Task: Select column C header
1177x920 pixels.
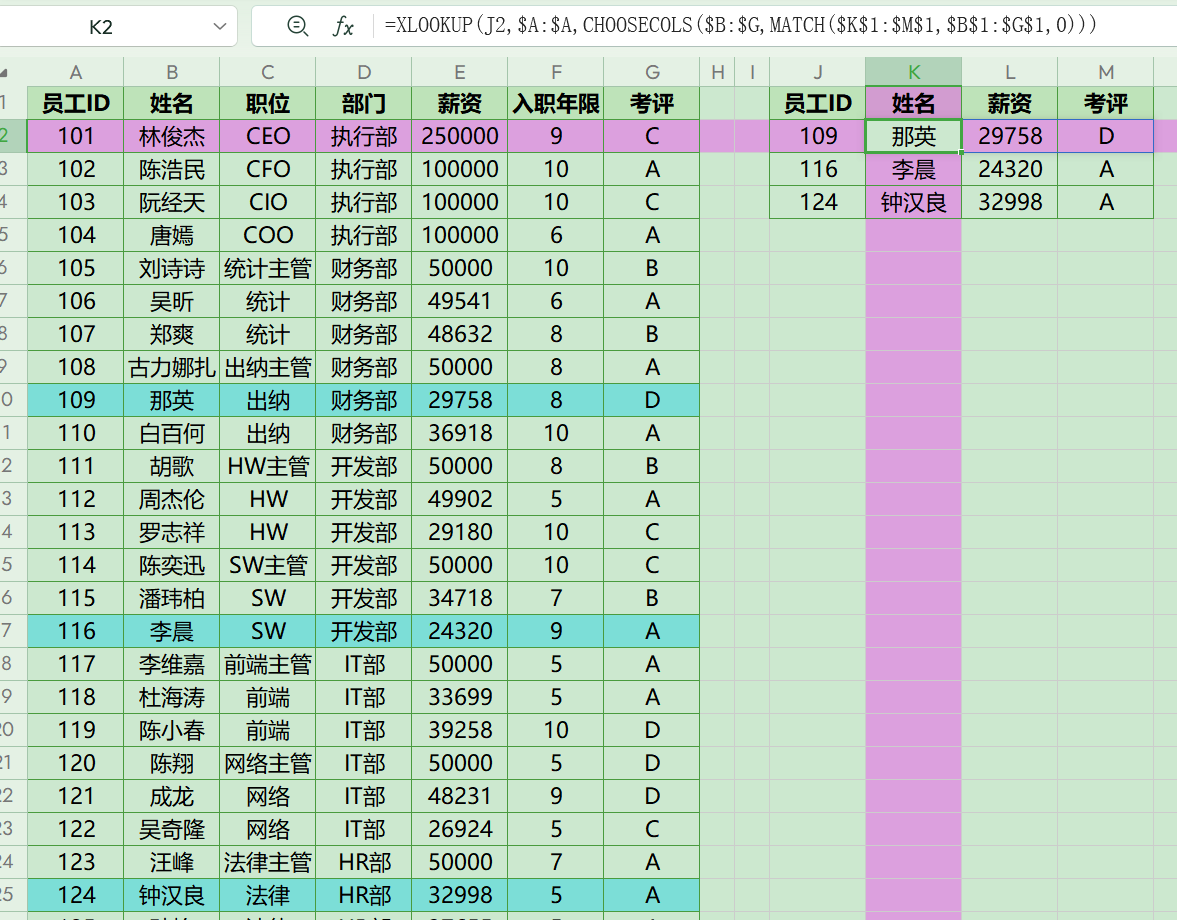Action: pyautogui.click(x=268, y=73)
